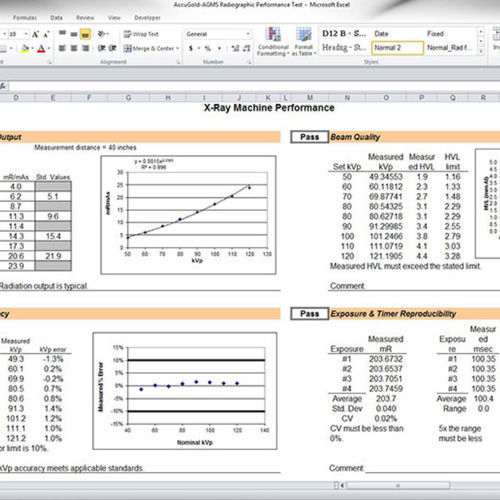Viewport: 500px width, 500px height.
Task: Apply the red Font Color icon
Action: [x=41, y=49]
